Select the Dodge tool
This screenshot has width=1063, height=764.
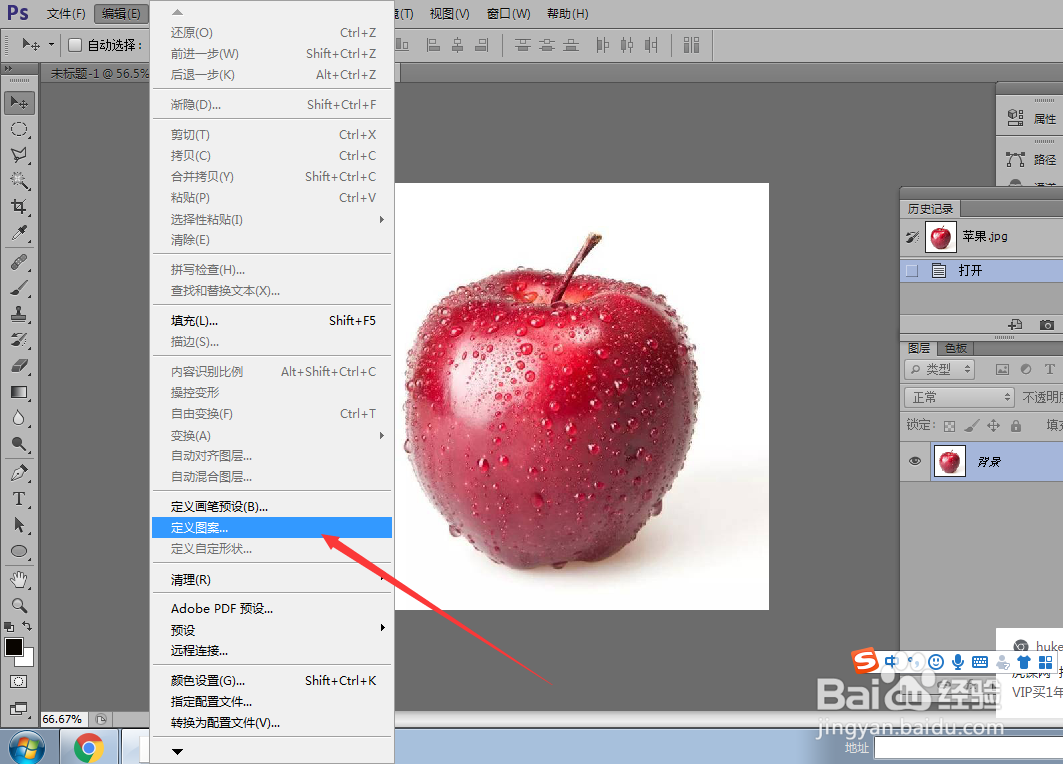tap(19, 444)
